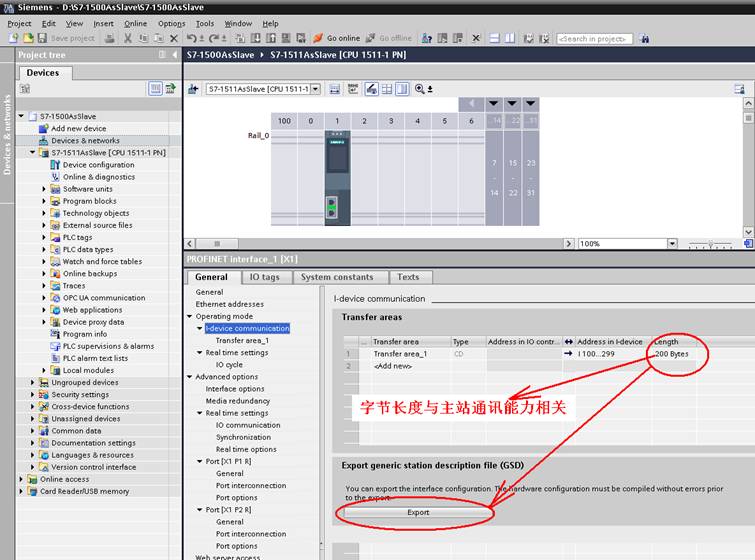Image resolution: width=755 pixels, height=560 pixels.
Task: Click the New project icon
Action: [13, 38]
